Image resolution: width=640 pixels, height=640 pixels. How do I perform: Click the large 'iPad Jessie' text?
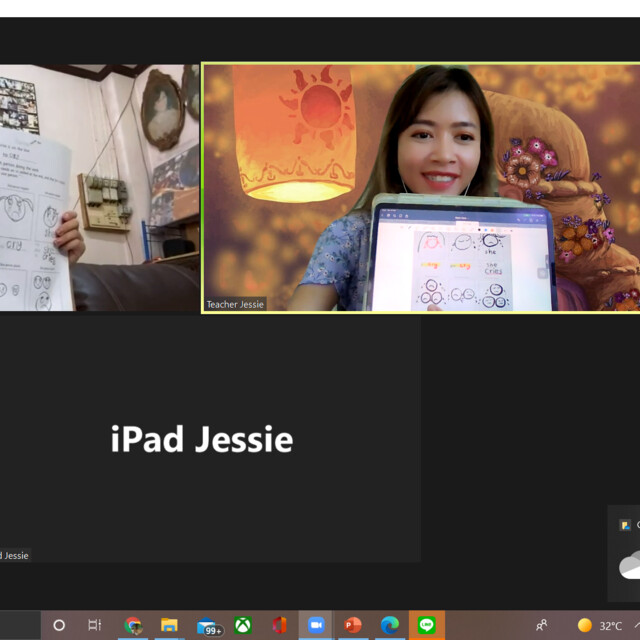pyautogui.click(x=202, y=439)
